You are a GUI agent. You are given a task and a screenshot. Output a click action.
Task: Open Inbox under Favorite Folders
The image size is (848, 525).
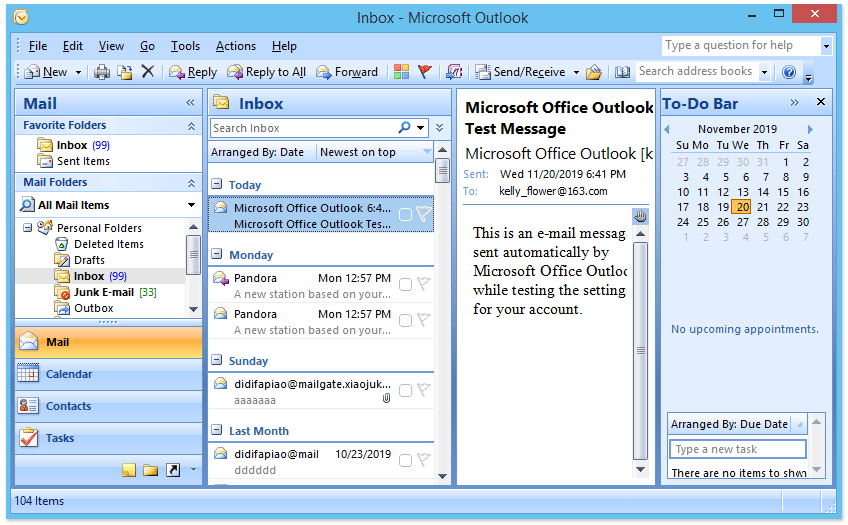72,145
